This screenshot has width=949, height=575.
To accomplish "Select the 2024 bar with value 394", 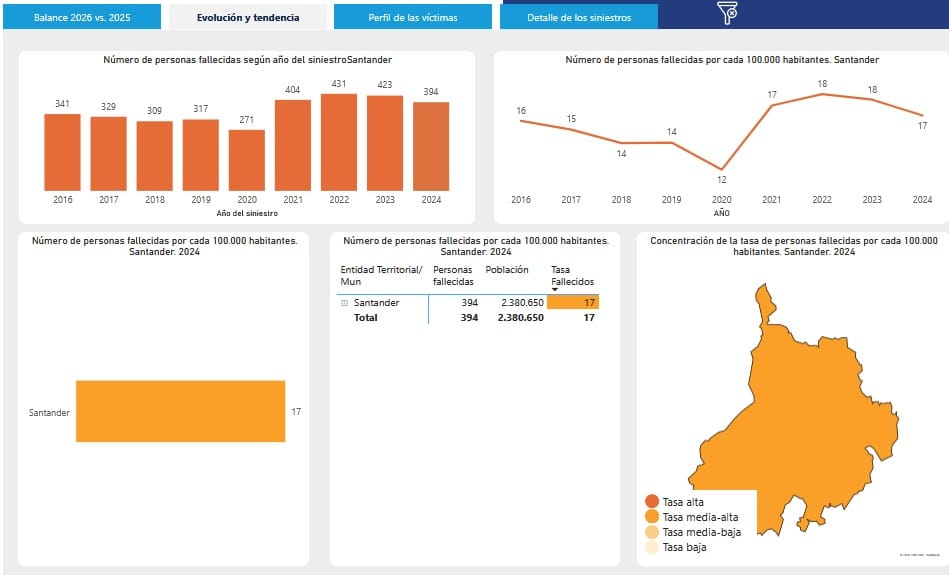I will [431, 146].
